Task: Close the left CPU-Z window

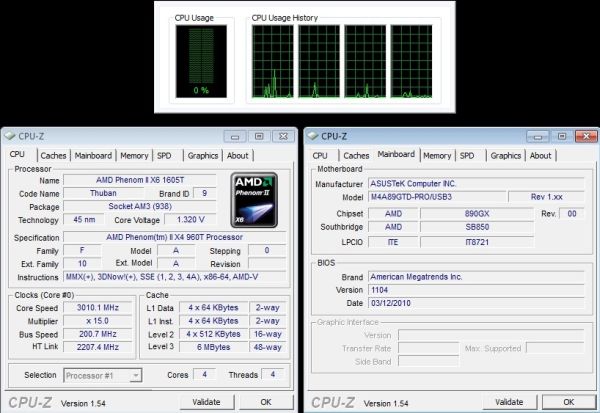Action: point(283,137)
